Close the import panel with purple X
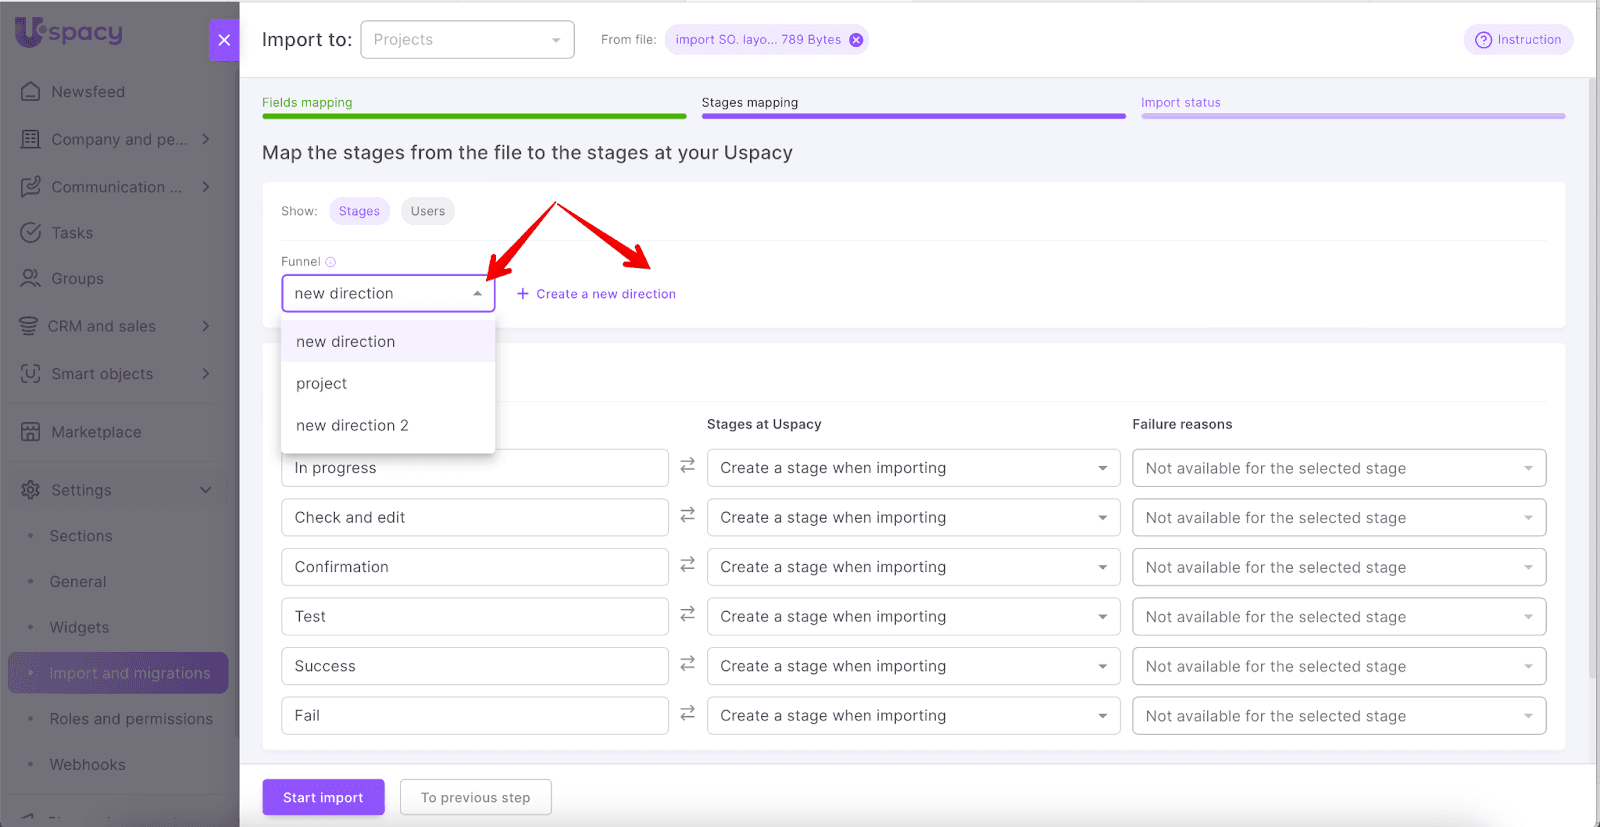The image size is (1600, 827). point(224,40)
